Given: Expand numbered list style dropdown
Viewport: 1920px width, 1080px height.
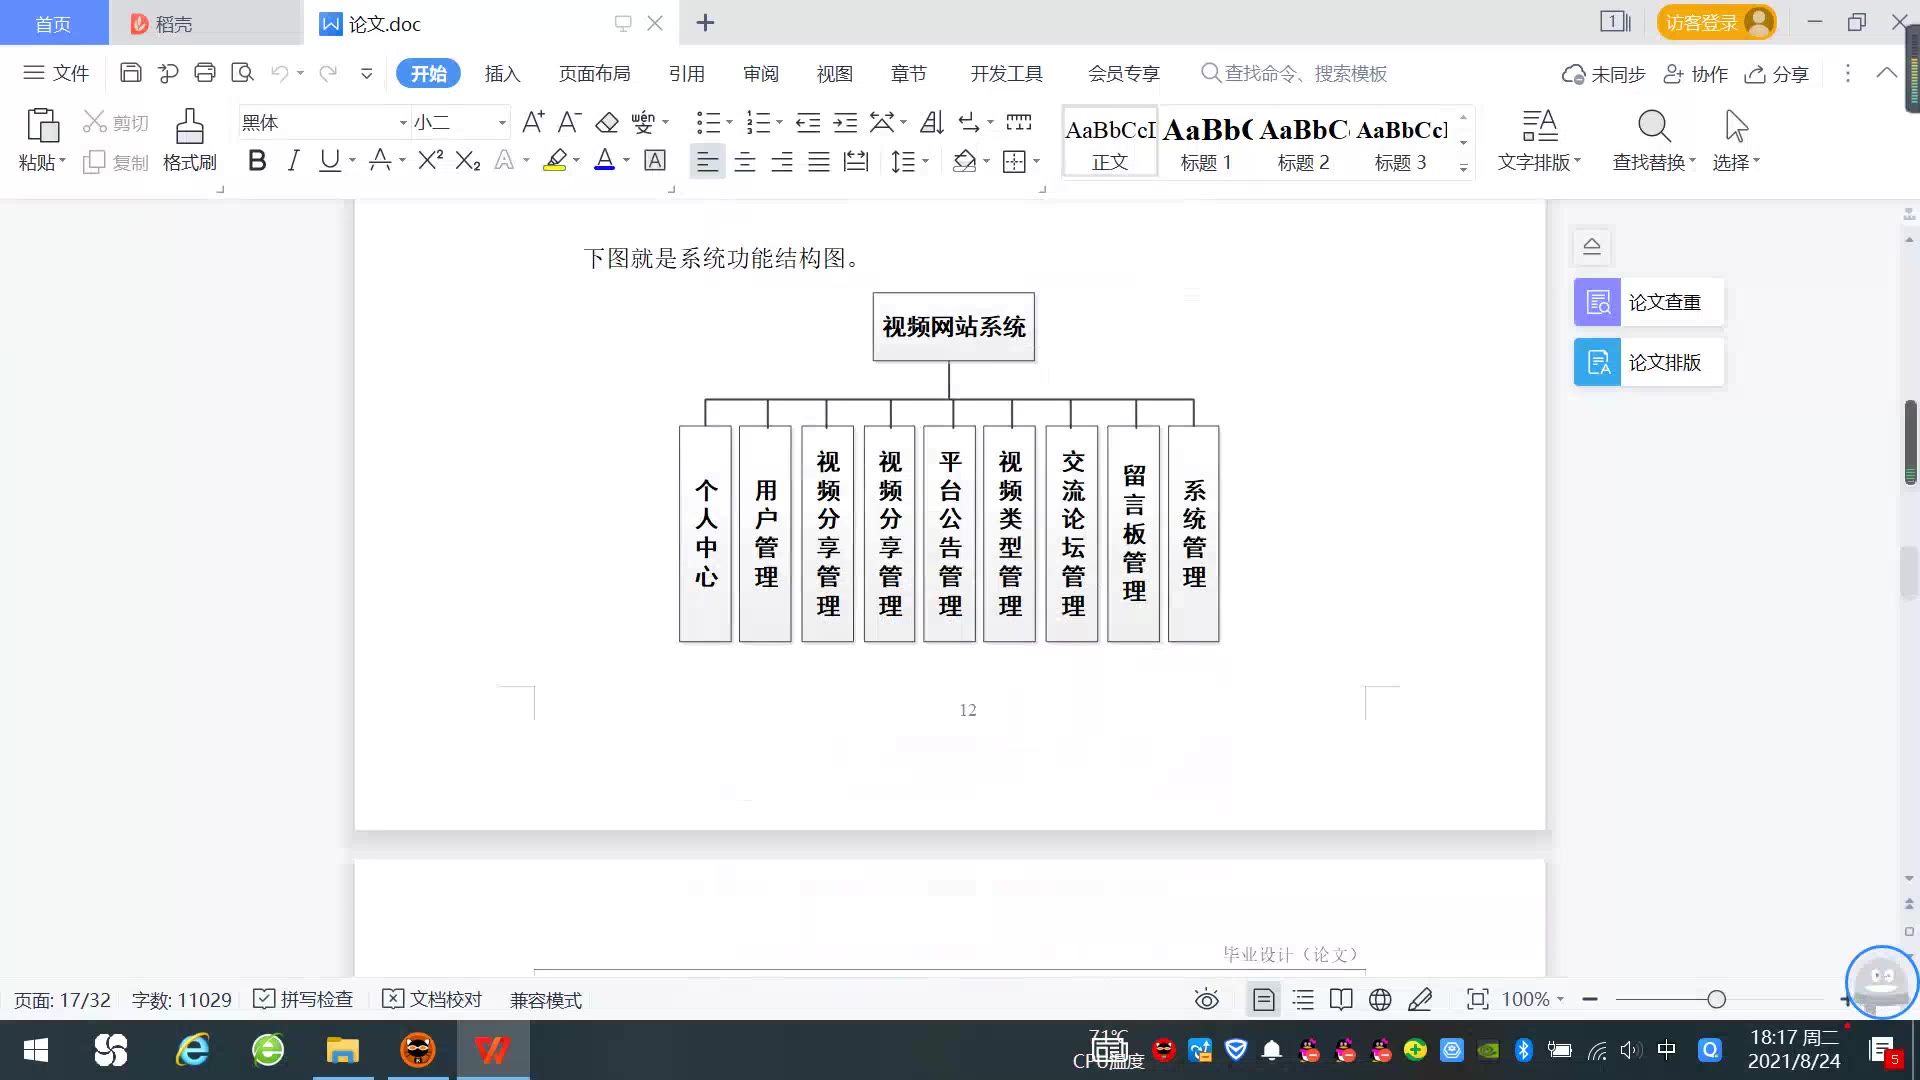Looking at the screenshot, I should 779,123.
